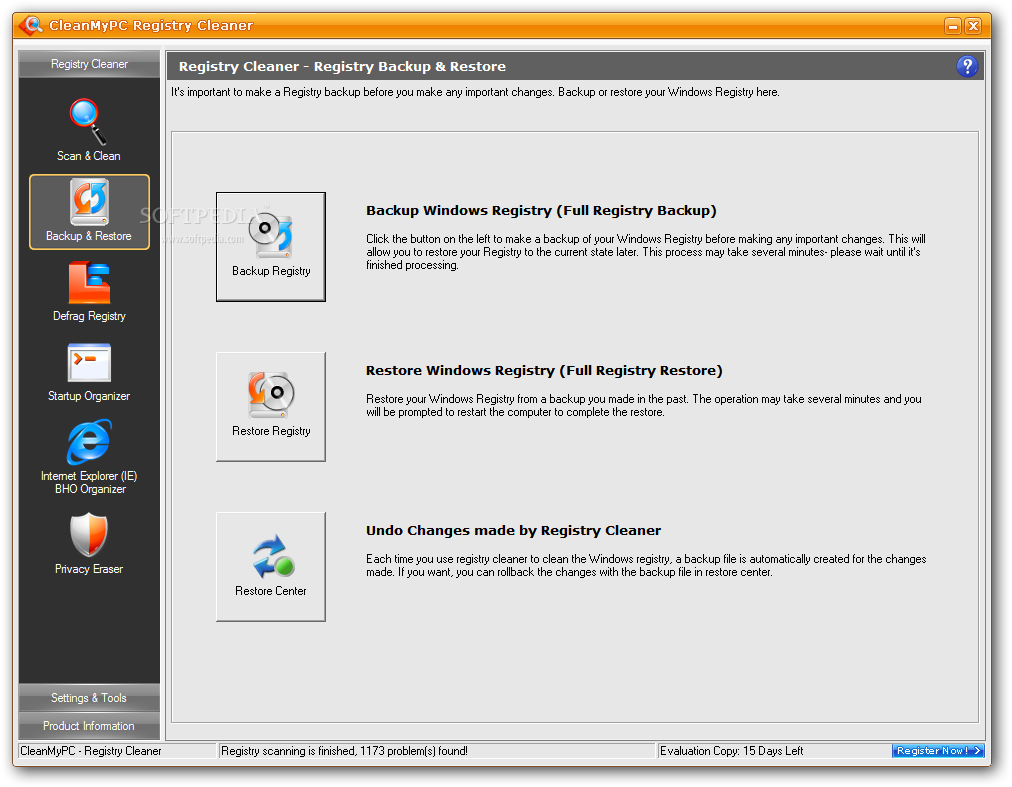Click status text 'Registry scanning is finished, 1173 problem(s) found!'
1012x787 pixels.
tap(344, 751)
